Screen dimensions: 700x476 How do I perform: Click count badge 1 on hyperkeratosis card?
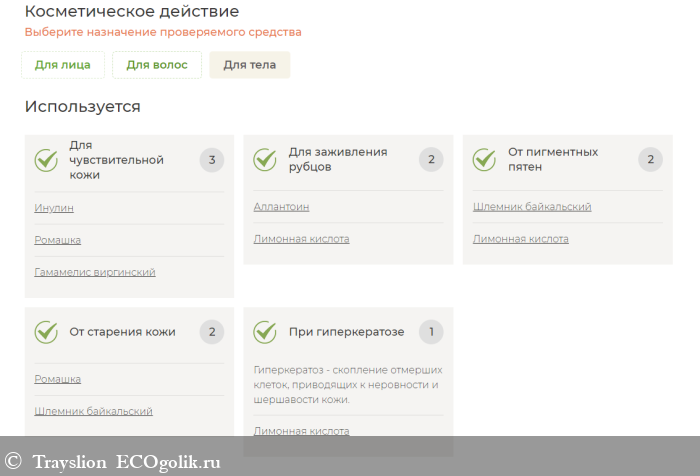[430, 332]
